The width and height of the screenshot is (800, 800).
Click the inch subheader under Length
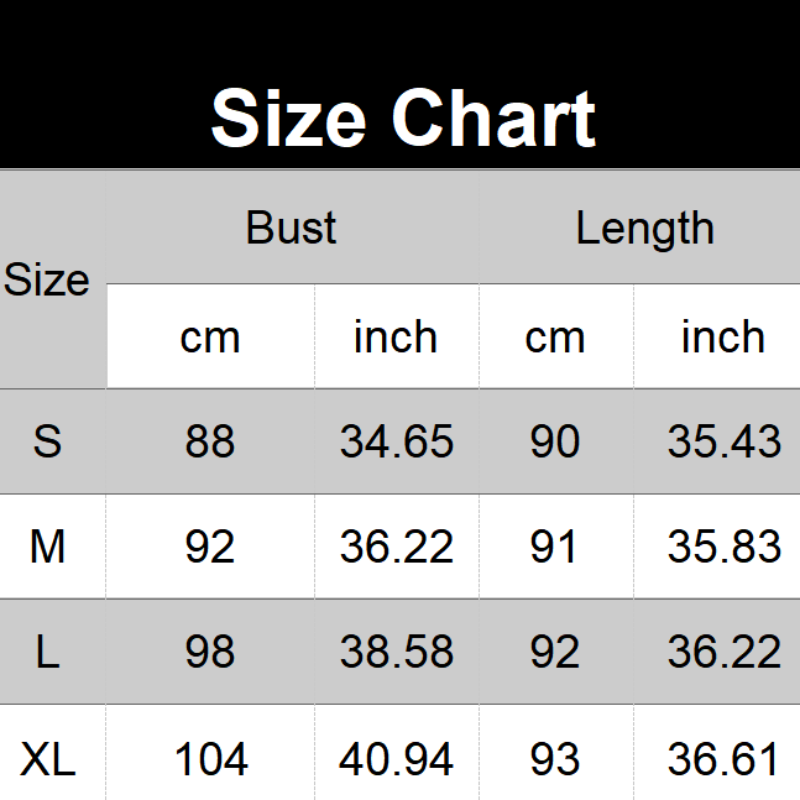point(722,337)
